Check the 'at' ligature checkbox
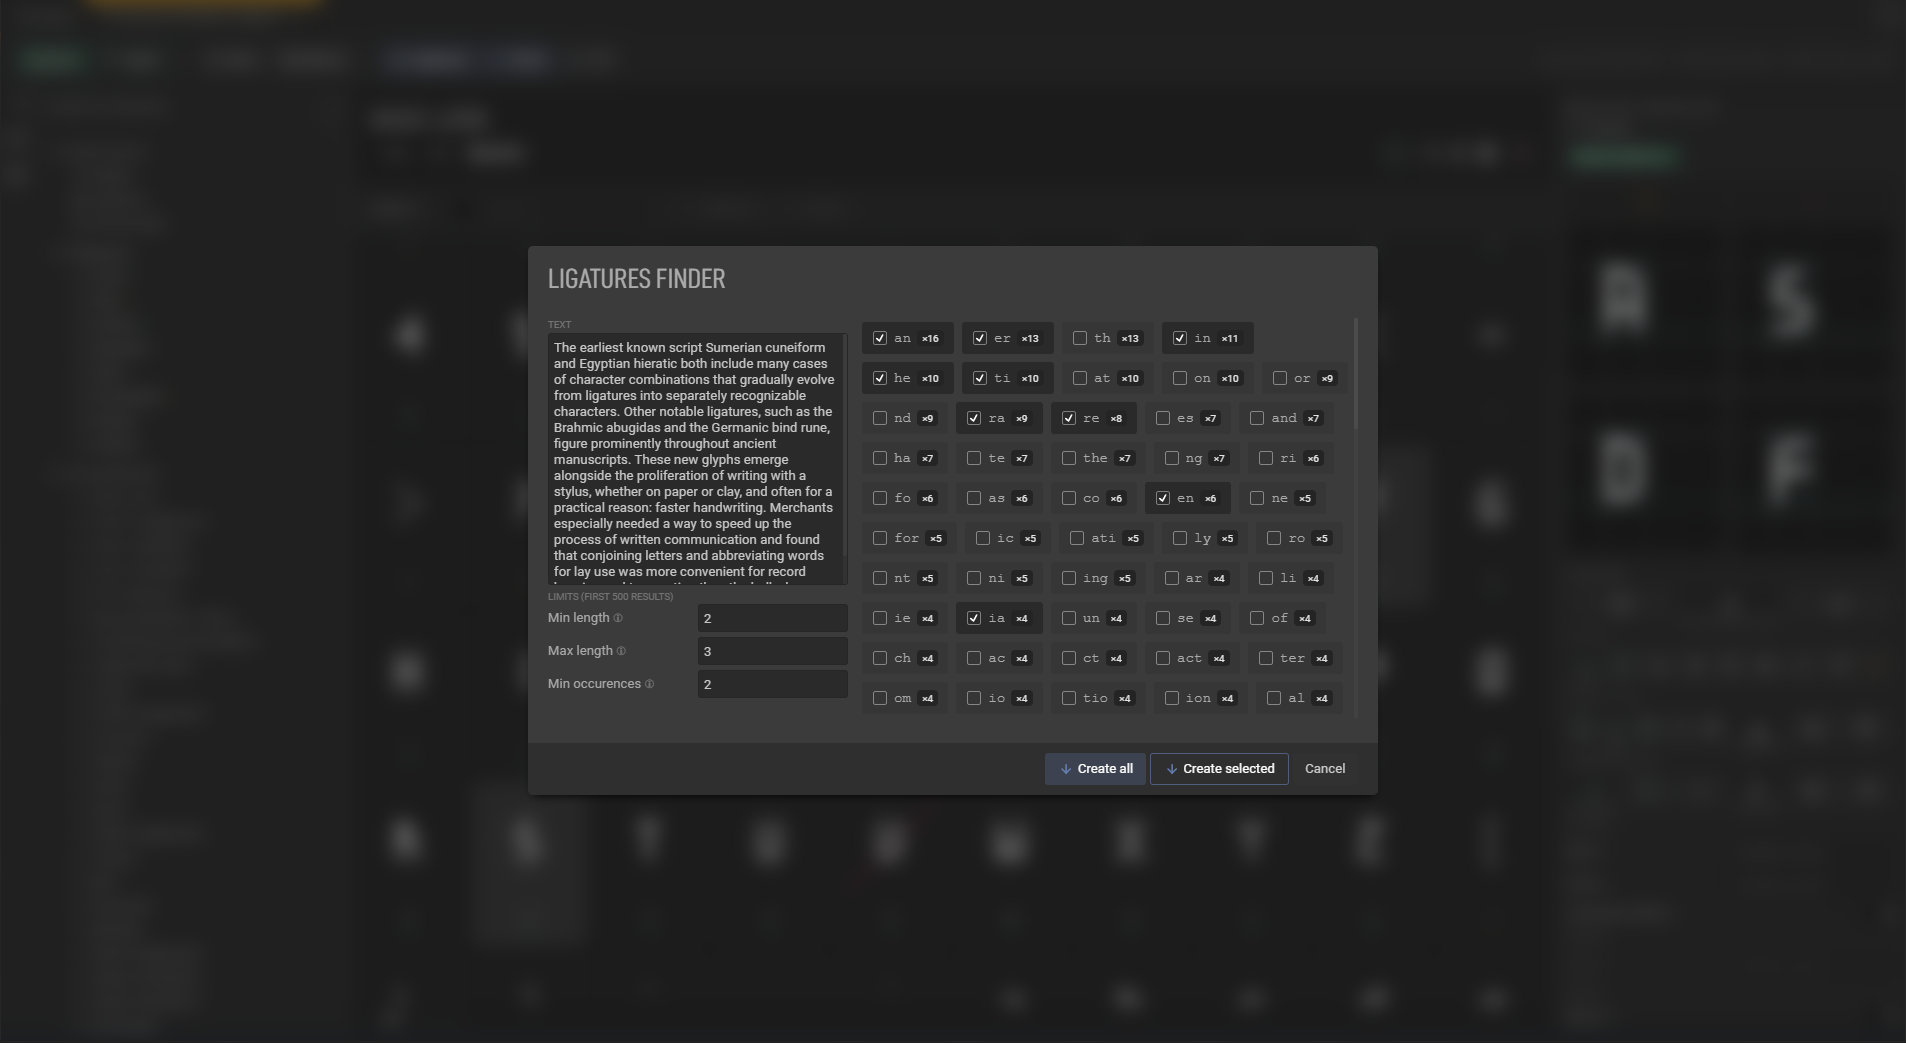The width and height of the screenshot is (1906, 1043). tap(1080, 378)
